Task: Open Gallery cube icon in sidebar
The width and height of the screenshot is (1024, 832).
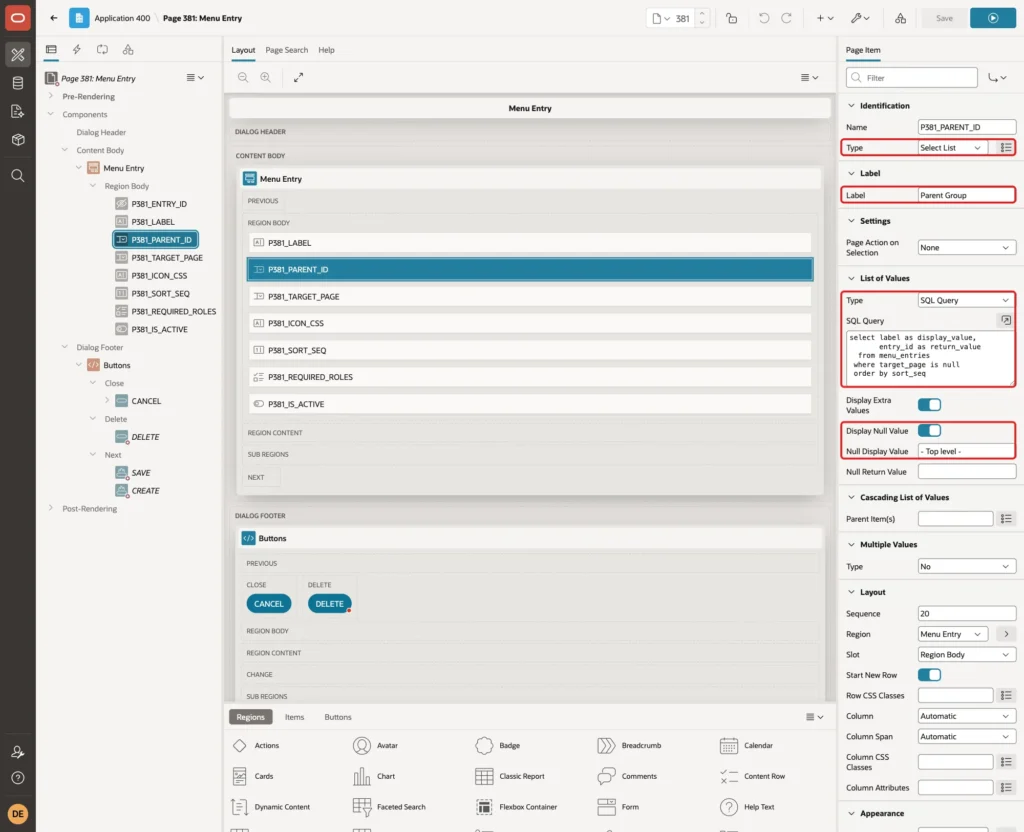Action: (x=18, y=140)
